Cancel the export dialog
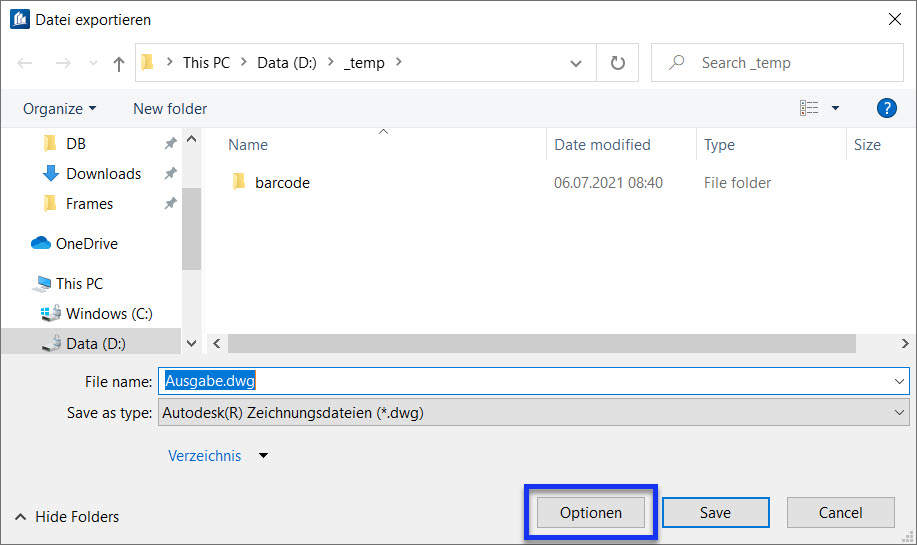917x545 pixels. tap(840, 512)
